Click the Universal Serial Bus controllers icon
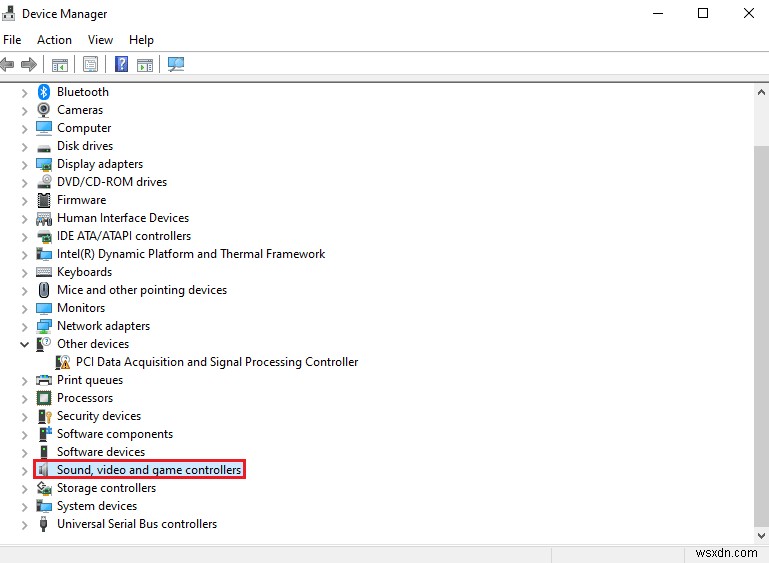 (x=44, y=524)
